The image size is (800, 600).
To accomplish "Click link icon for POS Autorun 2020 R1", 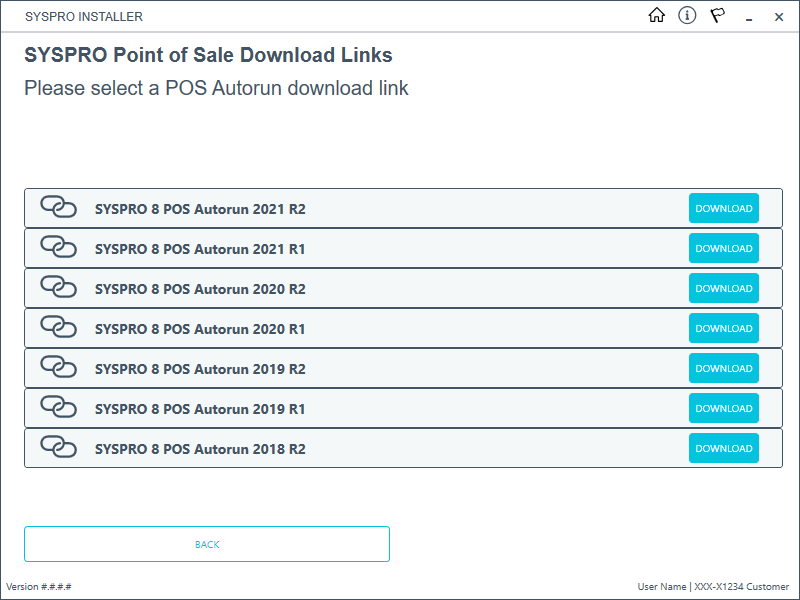I will point(58,327).
